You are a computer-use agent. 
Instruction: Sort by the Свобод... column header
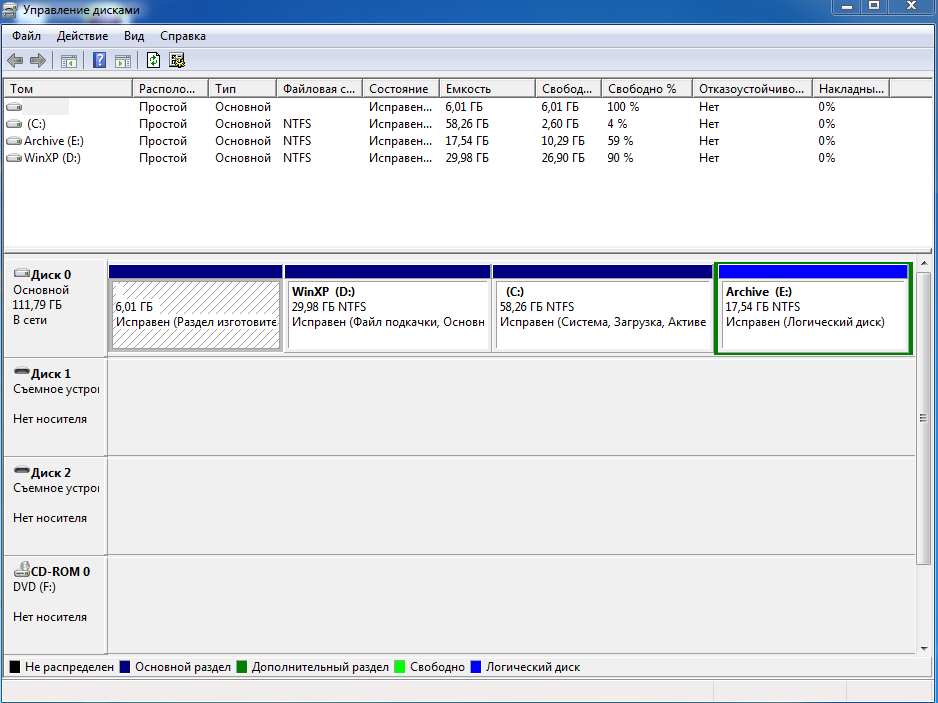point(568,89)
